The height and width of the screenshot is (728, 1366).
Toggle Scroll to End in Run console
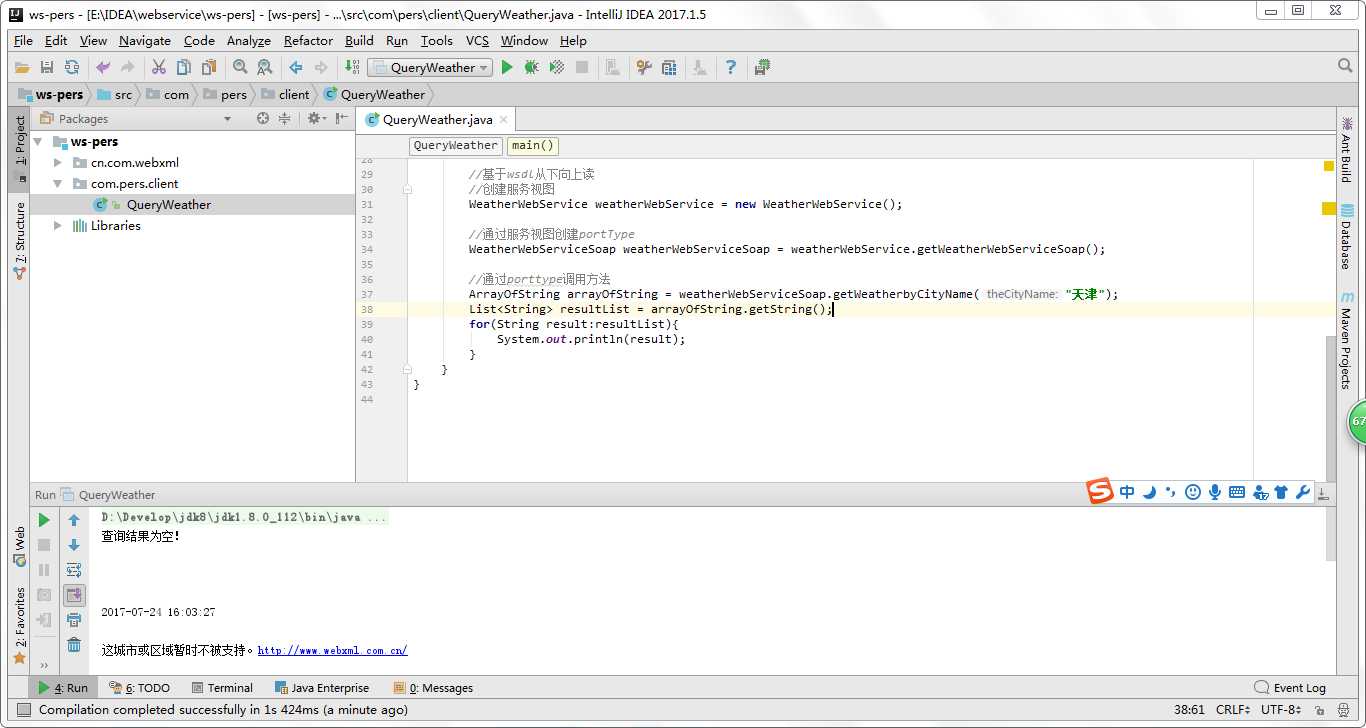(x=74, y=595)
